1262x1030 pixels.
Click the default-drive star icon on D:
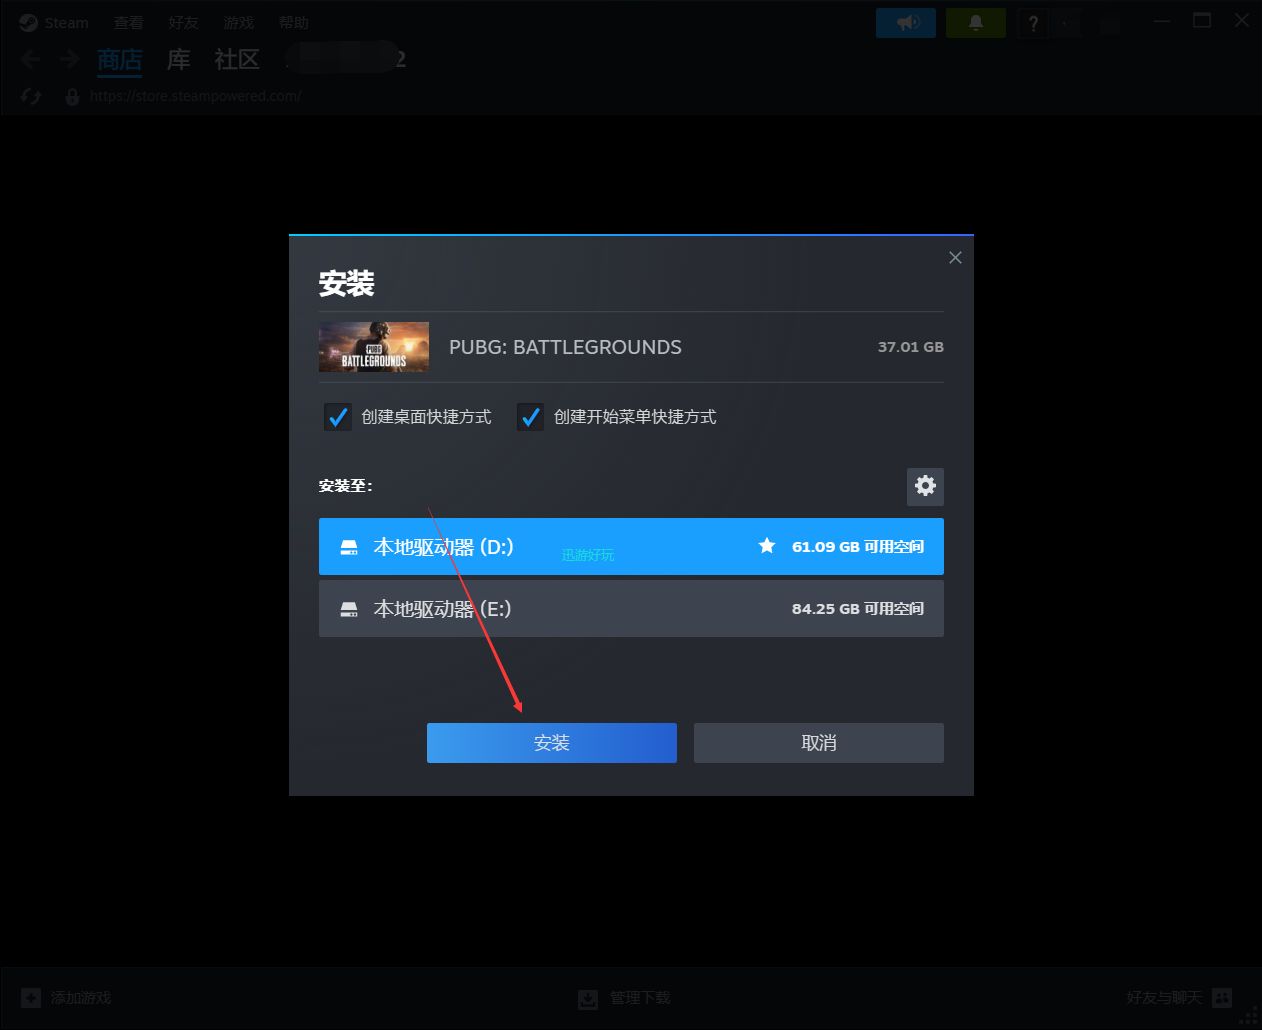pyautogui.click(x=767, y=546)
